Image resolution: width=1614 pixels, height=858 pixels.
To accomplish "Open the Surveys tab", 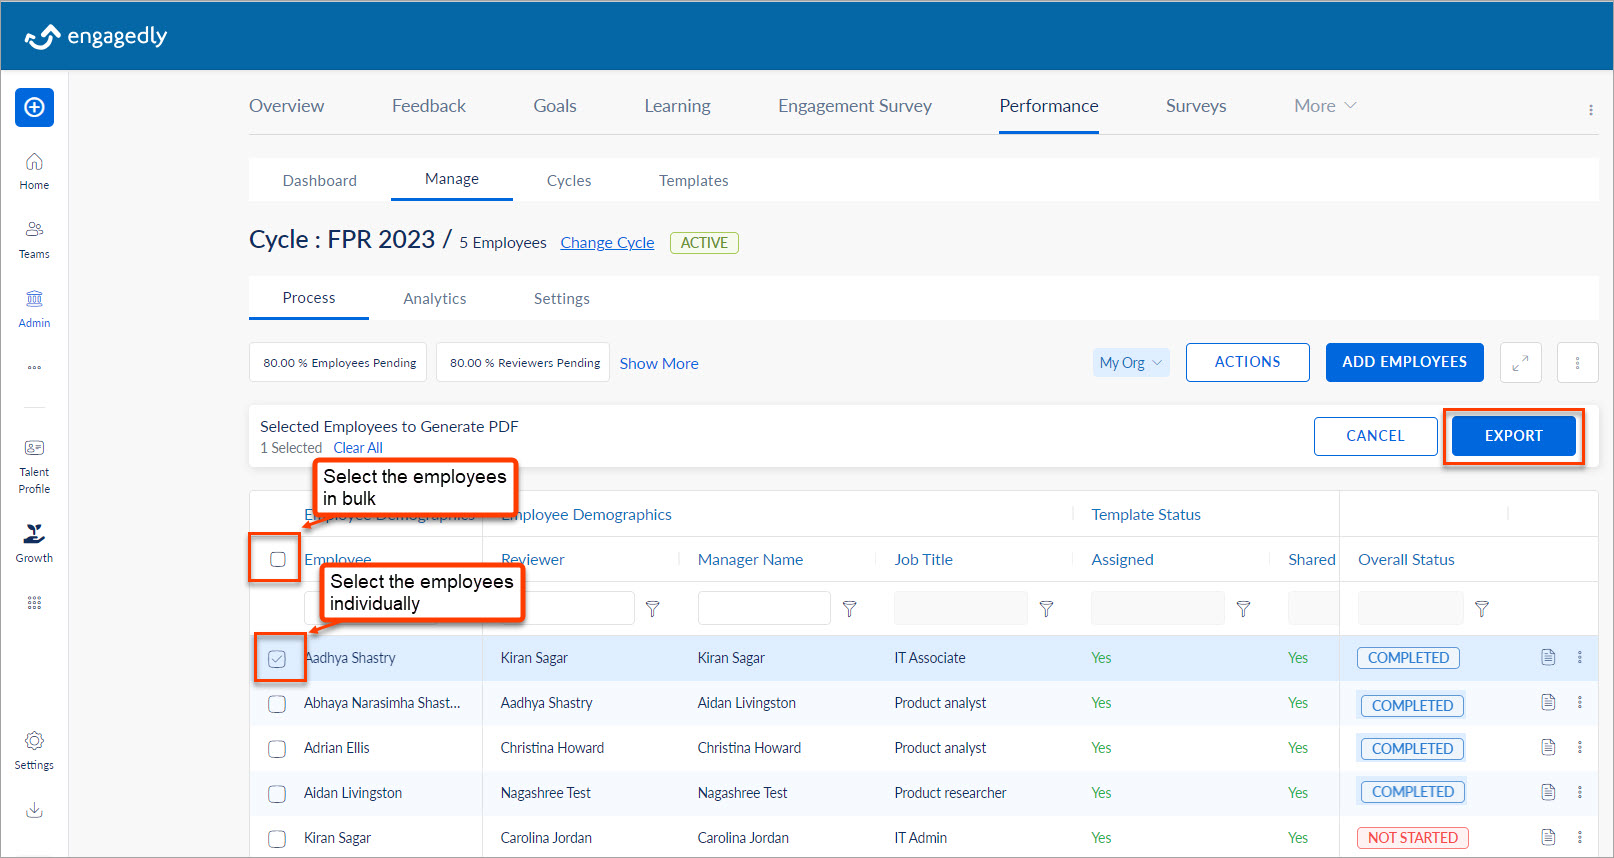I will [1196, 106].
